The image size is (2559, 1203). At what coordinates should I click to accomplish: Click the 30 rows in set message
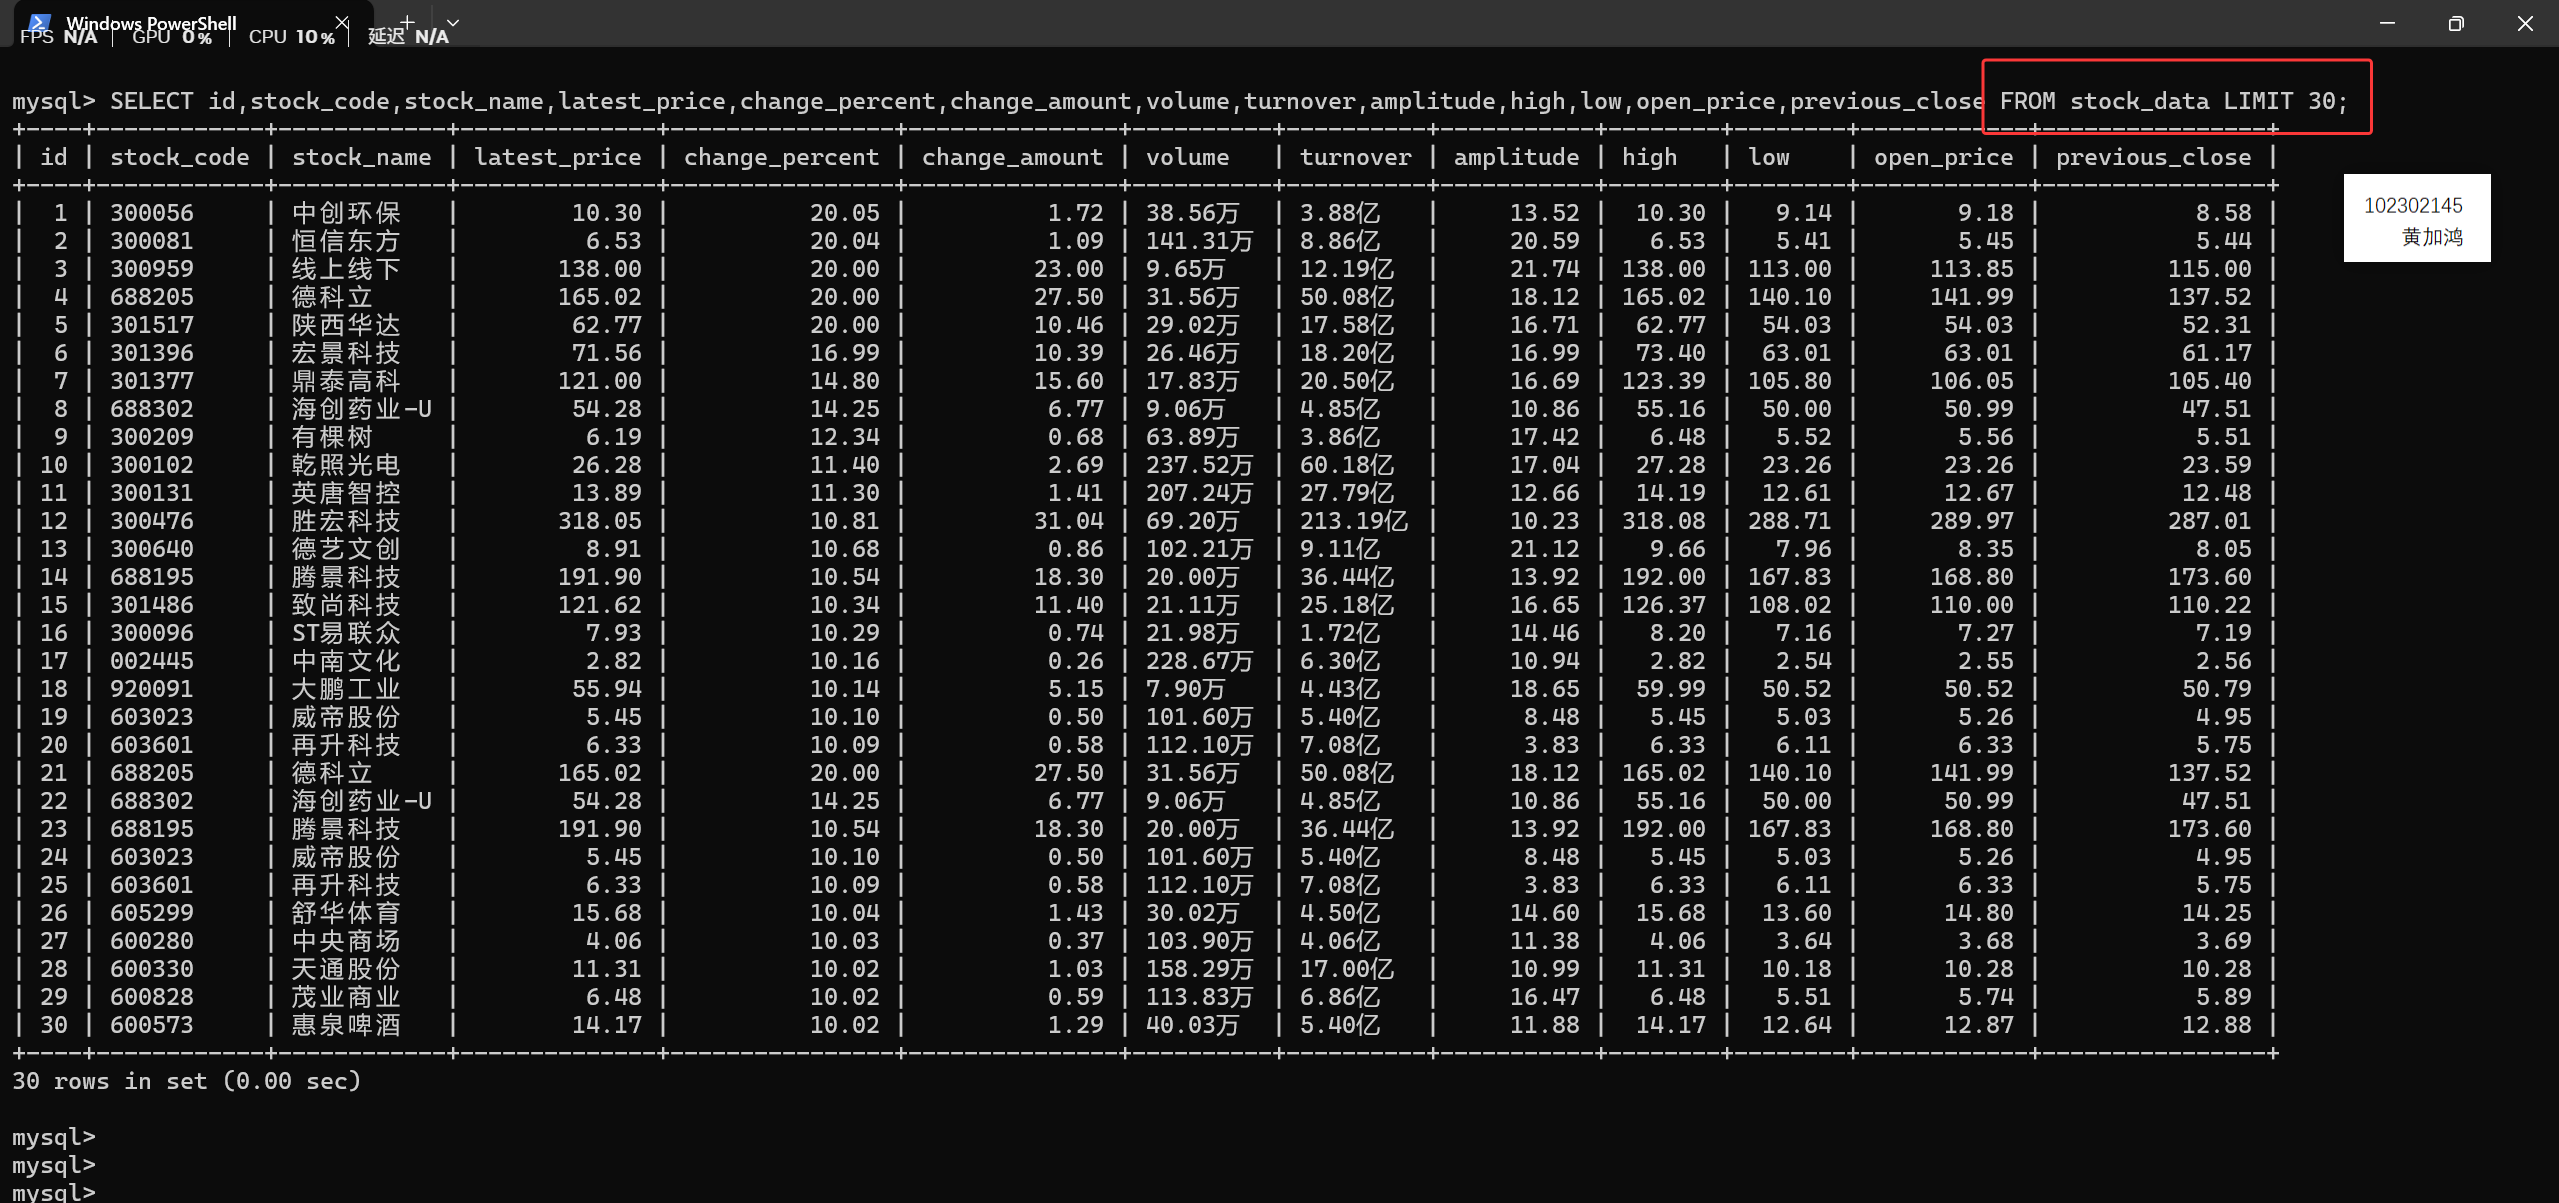(186, 1081)
